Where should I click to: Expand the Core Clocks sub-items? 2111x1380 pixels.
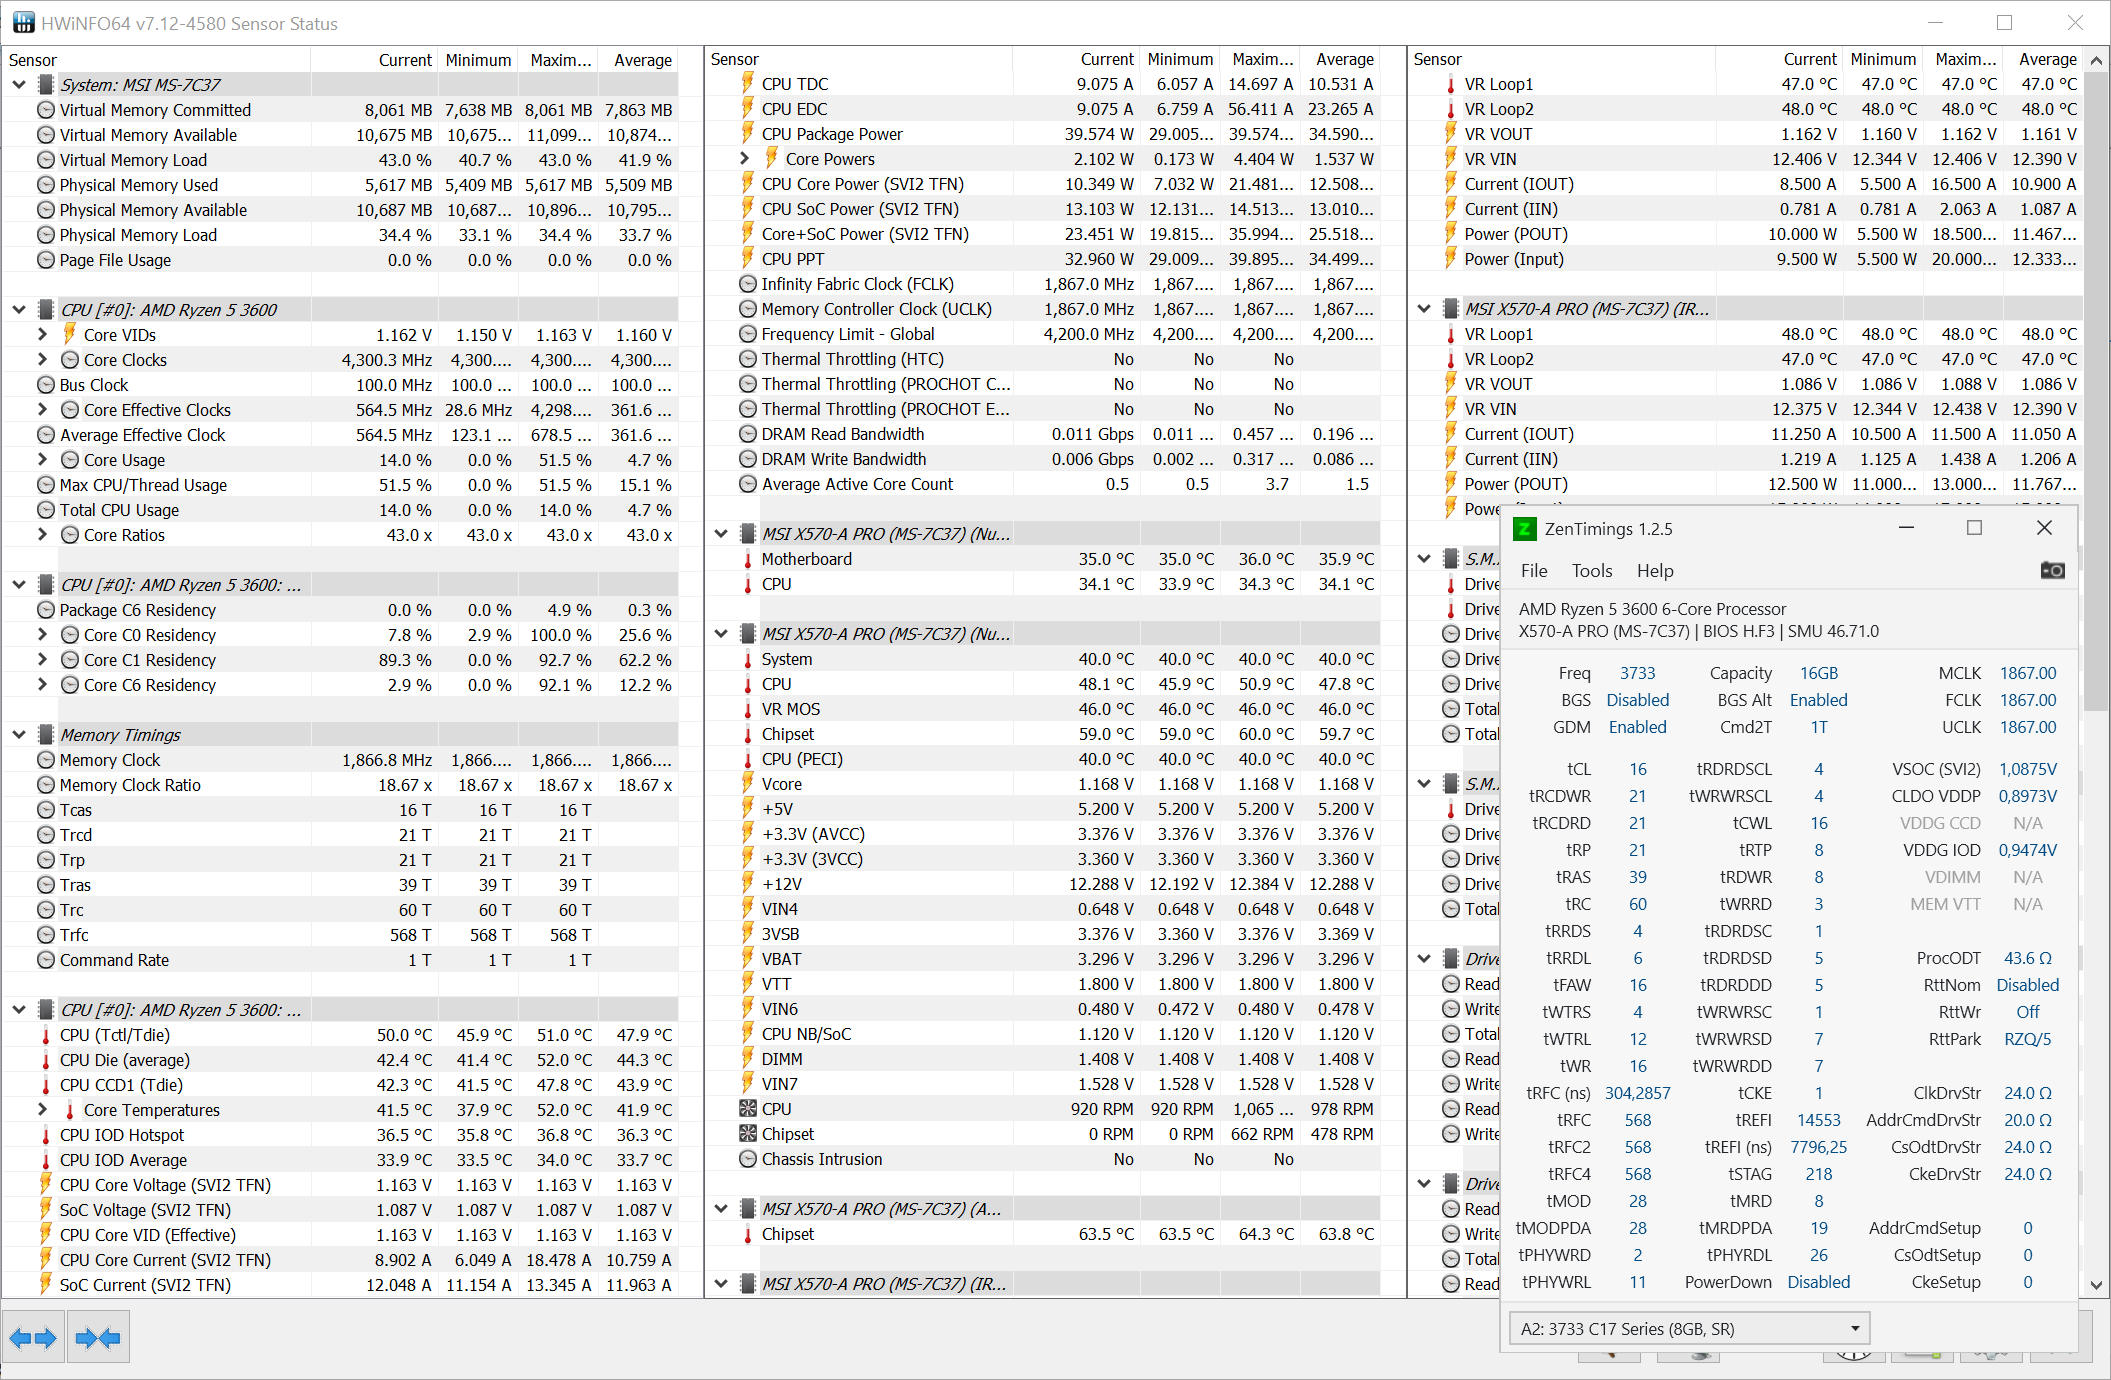click(42, 360)
